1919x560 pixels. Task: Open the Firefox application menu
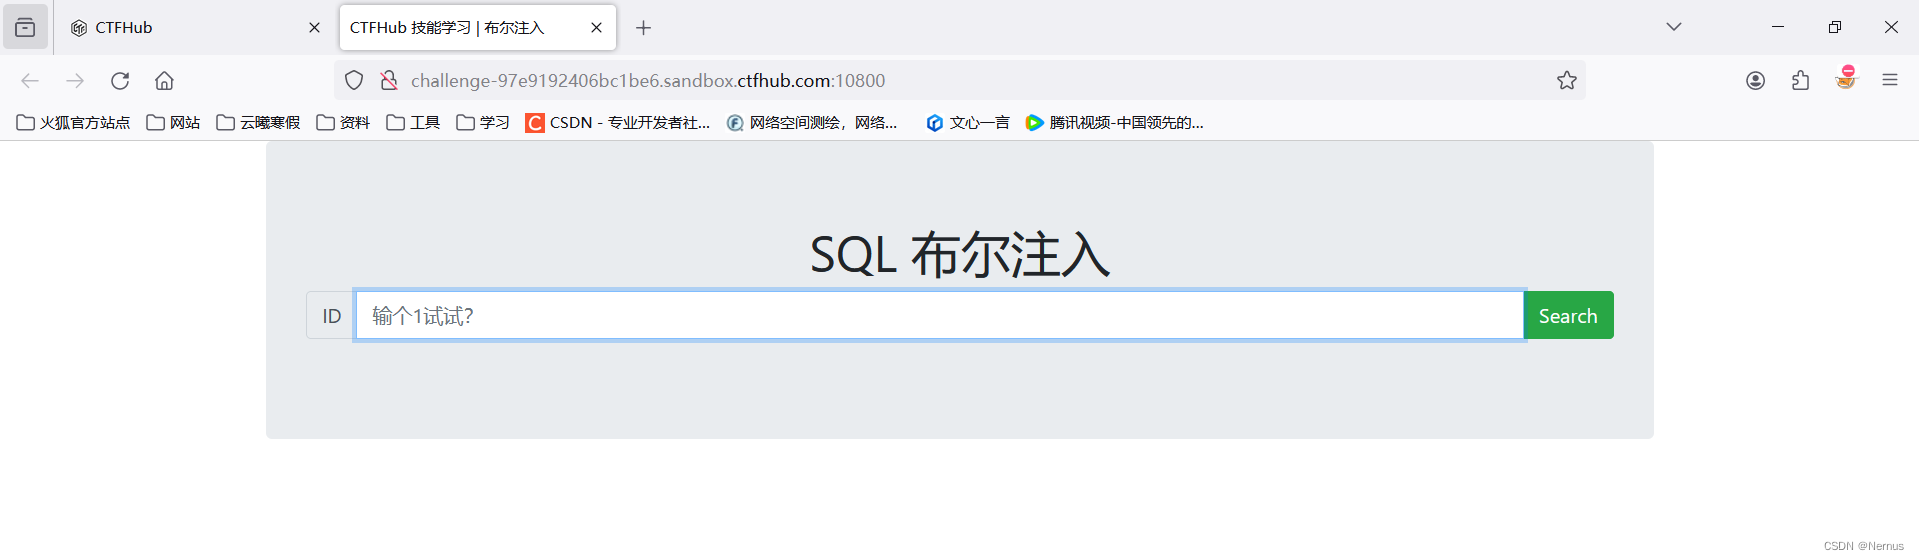click(x=1889, y=81)
